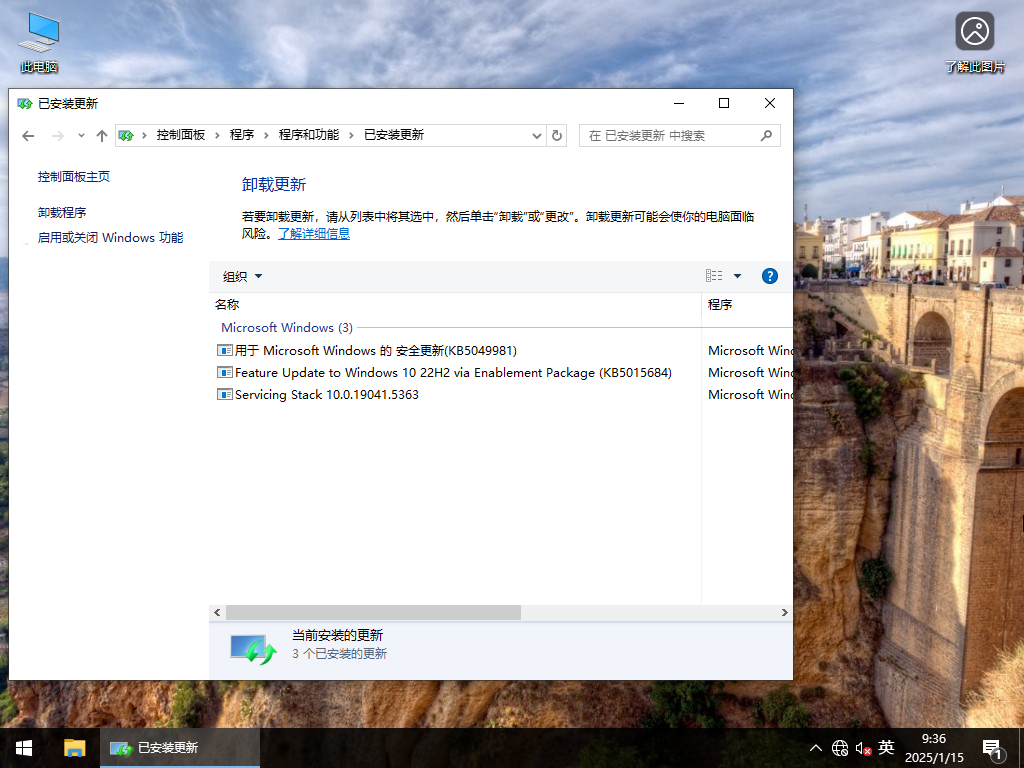The image size is (1024, 768).
Task: Click the 刷新 icon next to address bar
Action: pyautogui.click(x=557, y=135)
